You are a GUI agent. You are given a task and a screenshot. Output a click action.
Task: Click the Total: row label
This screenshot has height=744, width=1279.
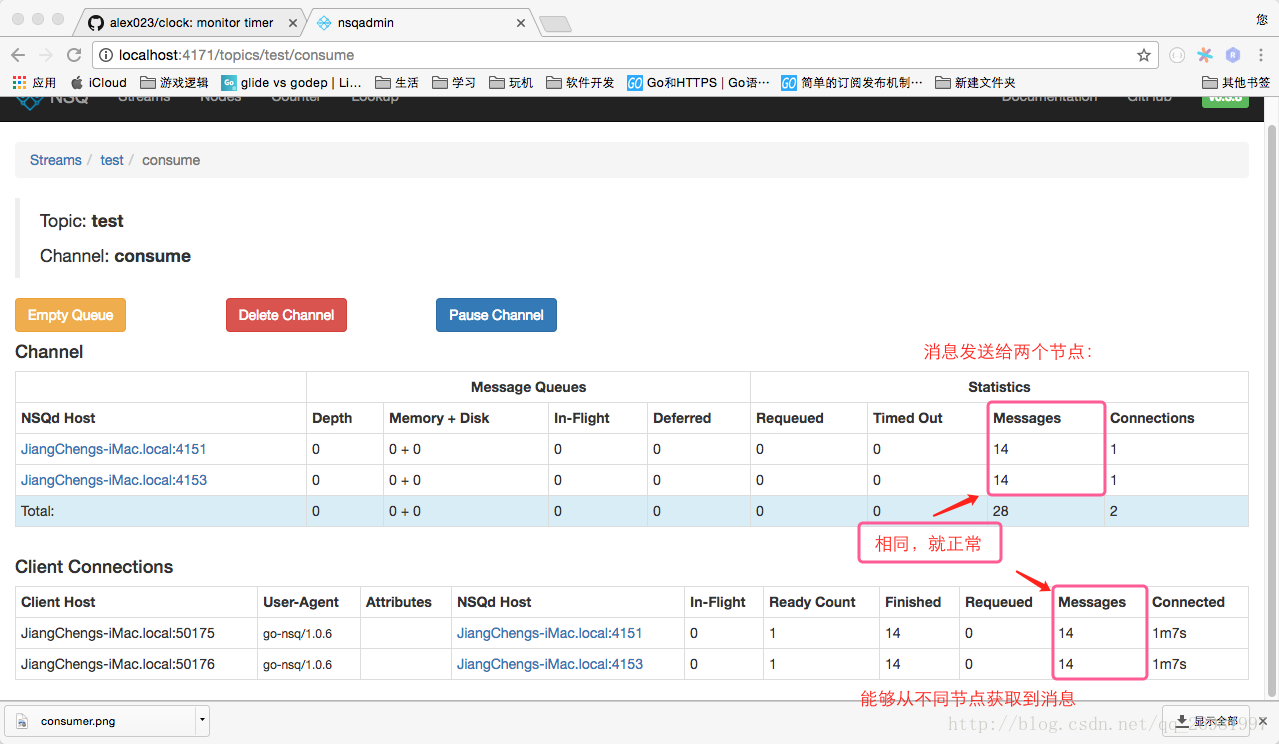tap(38, 511)
